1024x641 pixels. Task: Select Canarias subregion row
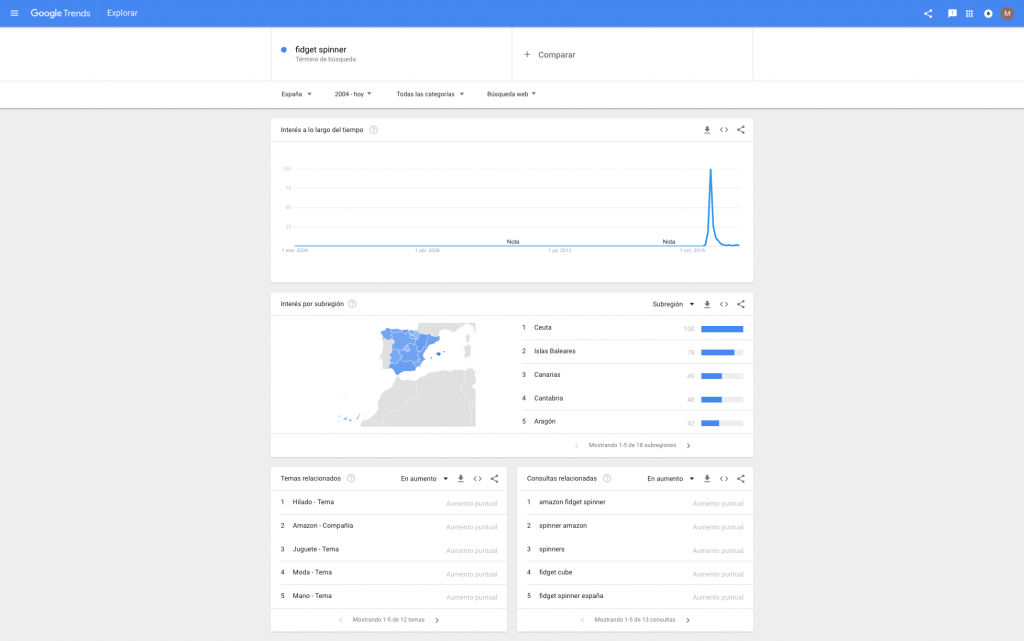tap(632, 375)
